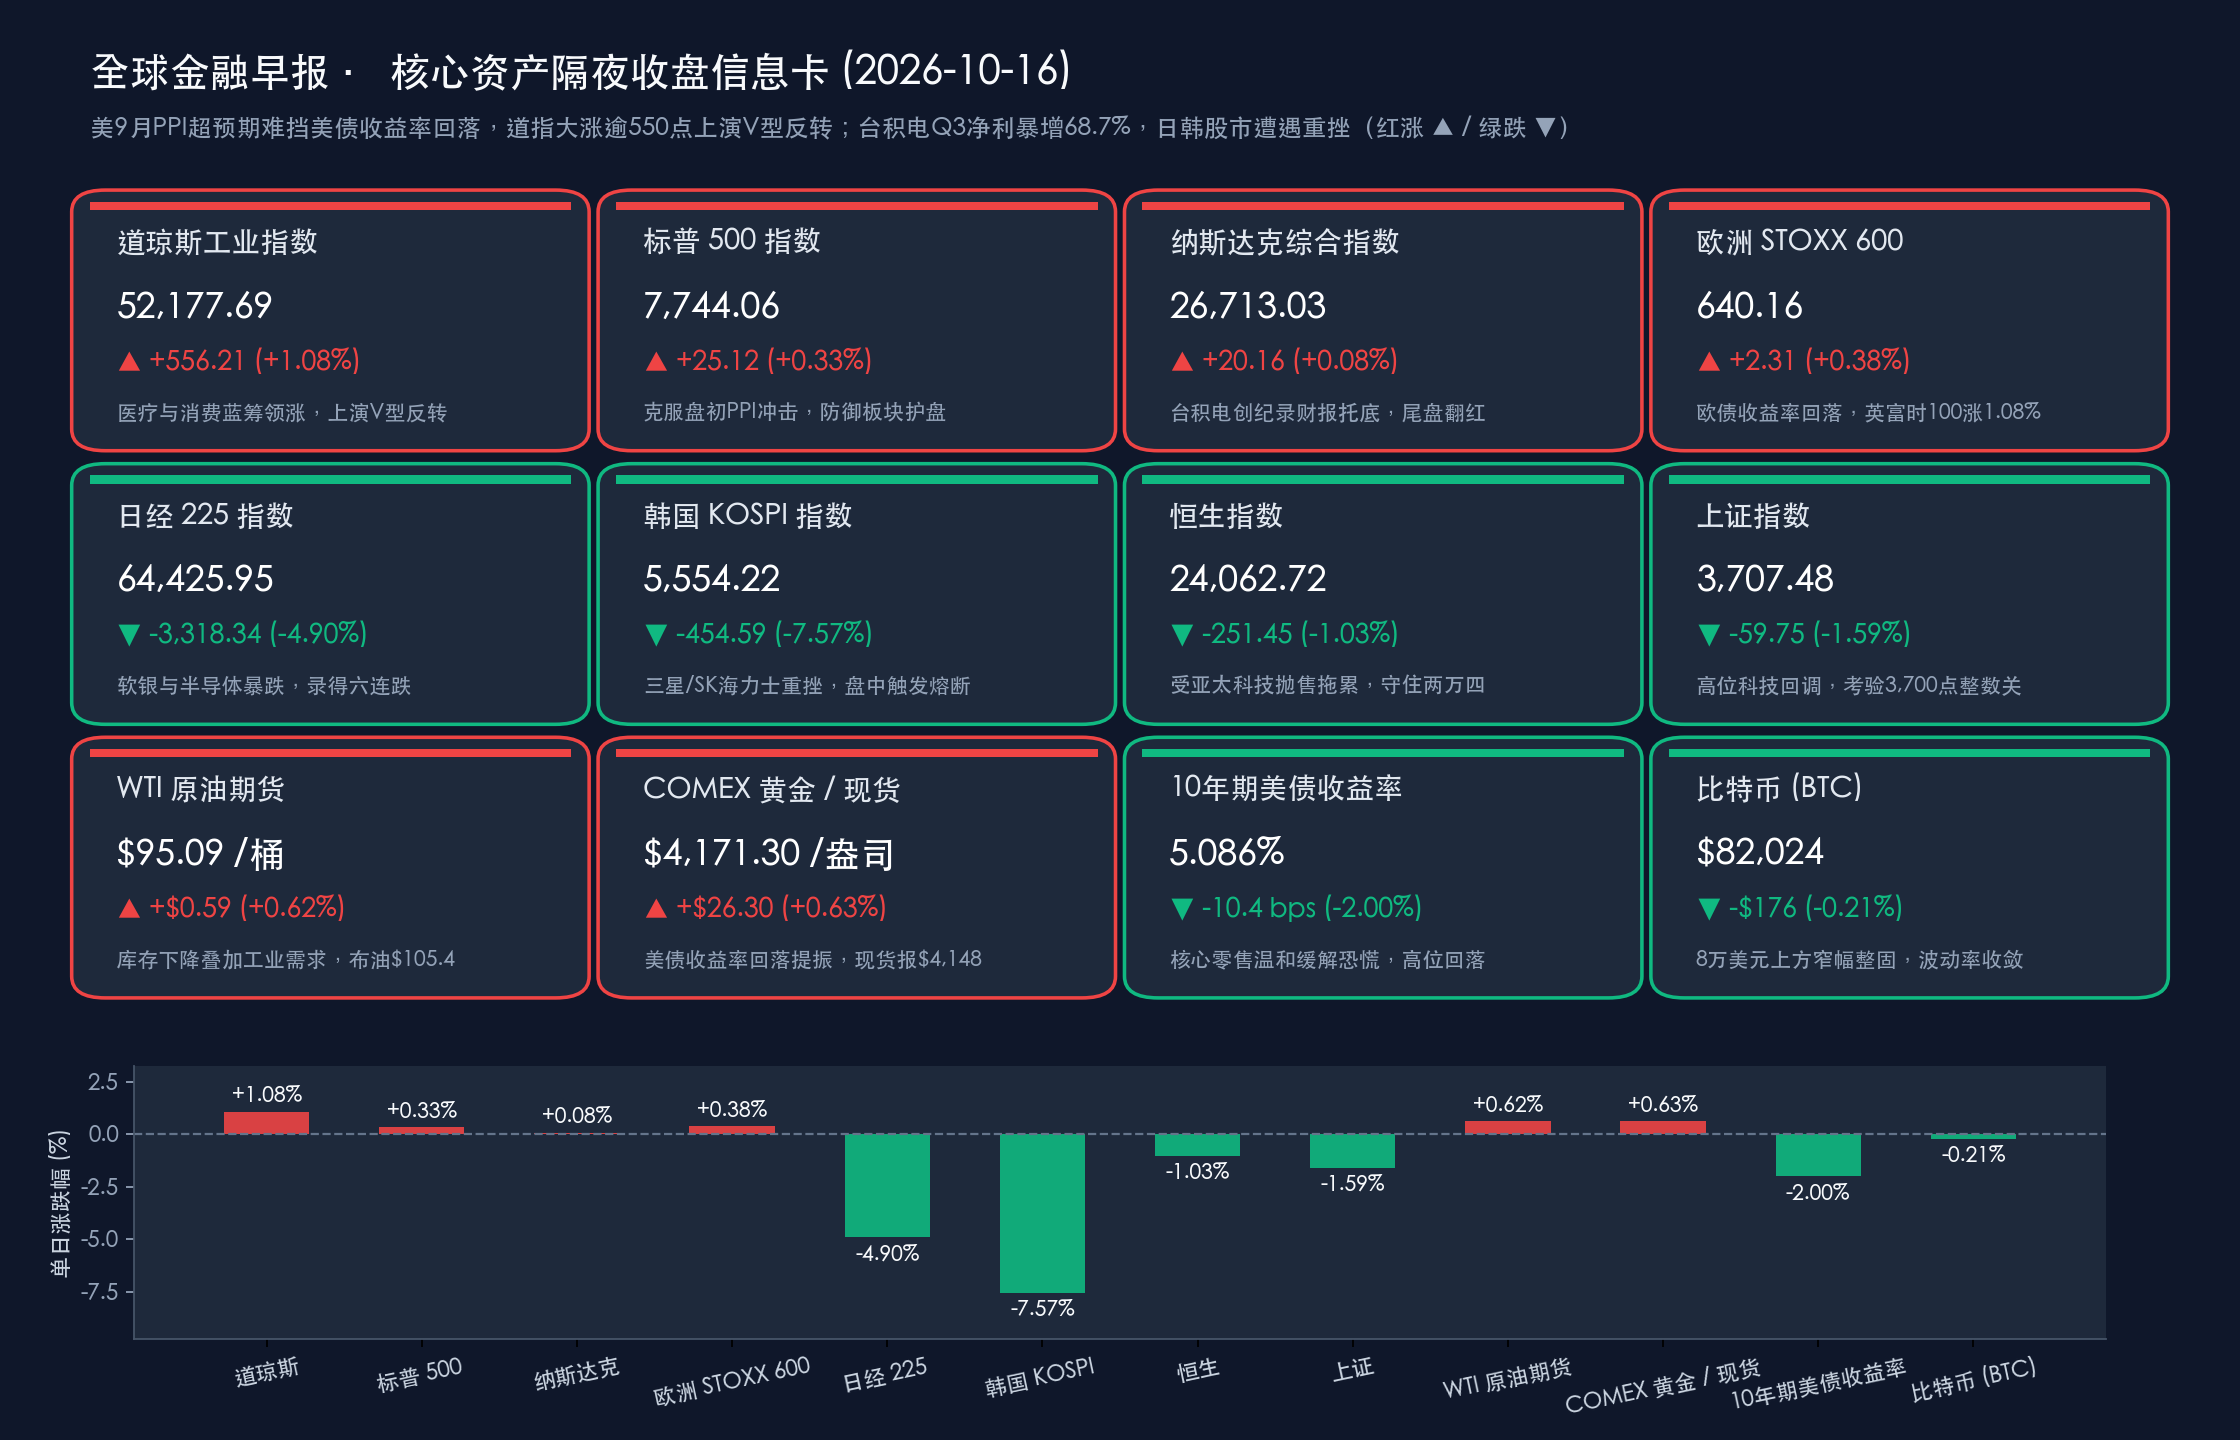Click the down triangle beside -251.45 (-1.03%)
The height and width of the screenshot is (1440, 2240).
click(x=1182, y=634)
